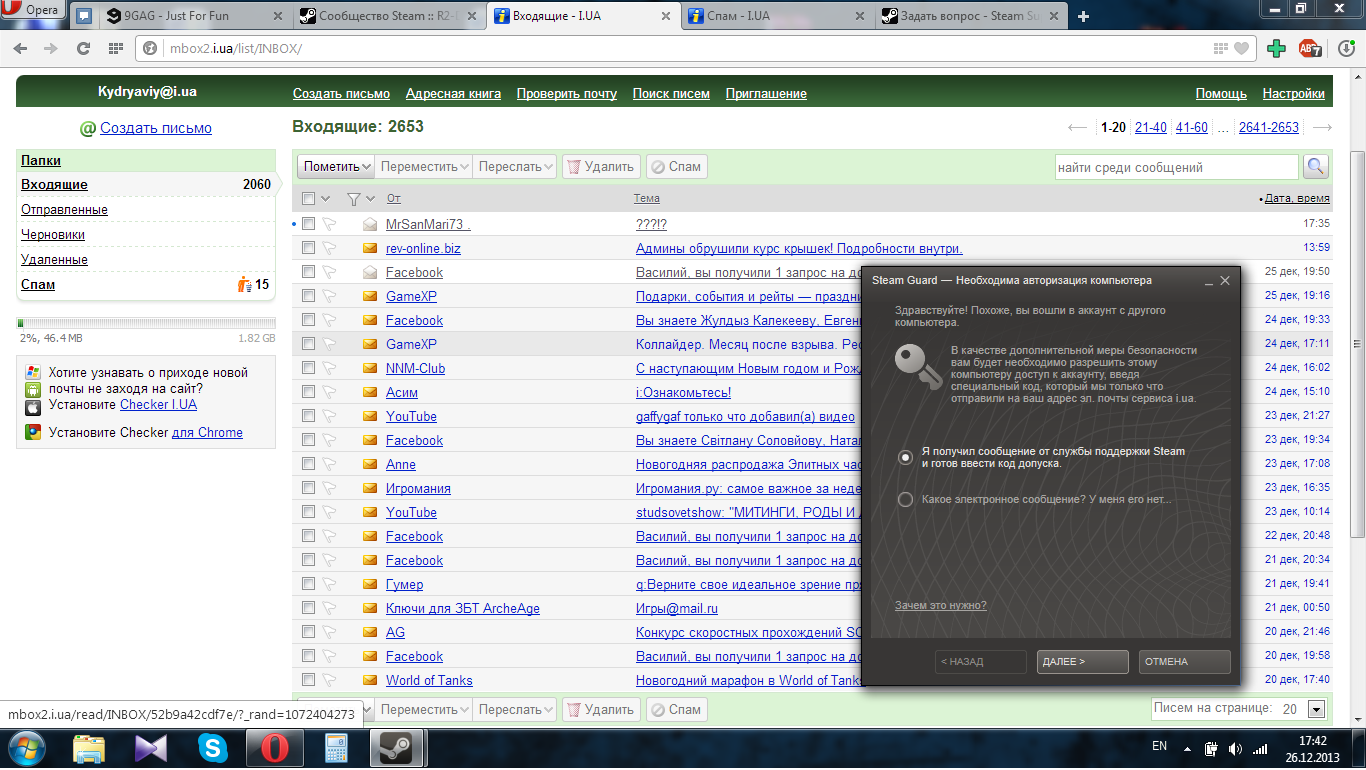This screenshot has width=1366, height=770.
Task: Open Создать письмо link in left sidebar
Action: pos(155,128)
